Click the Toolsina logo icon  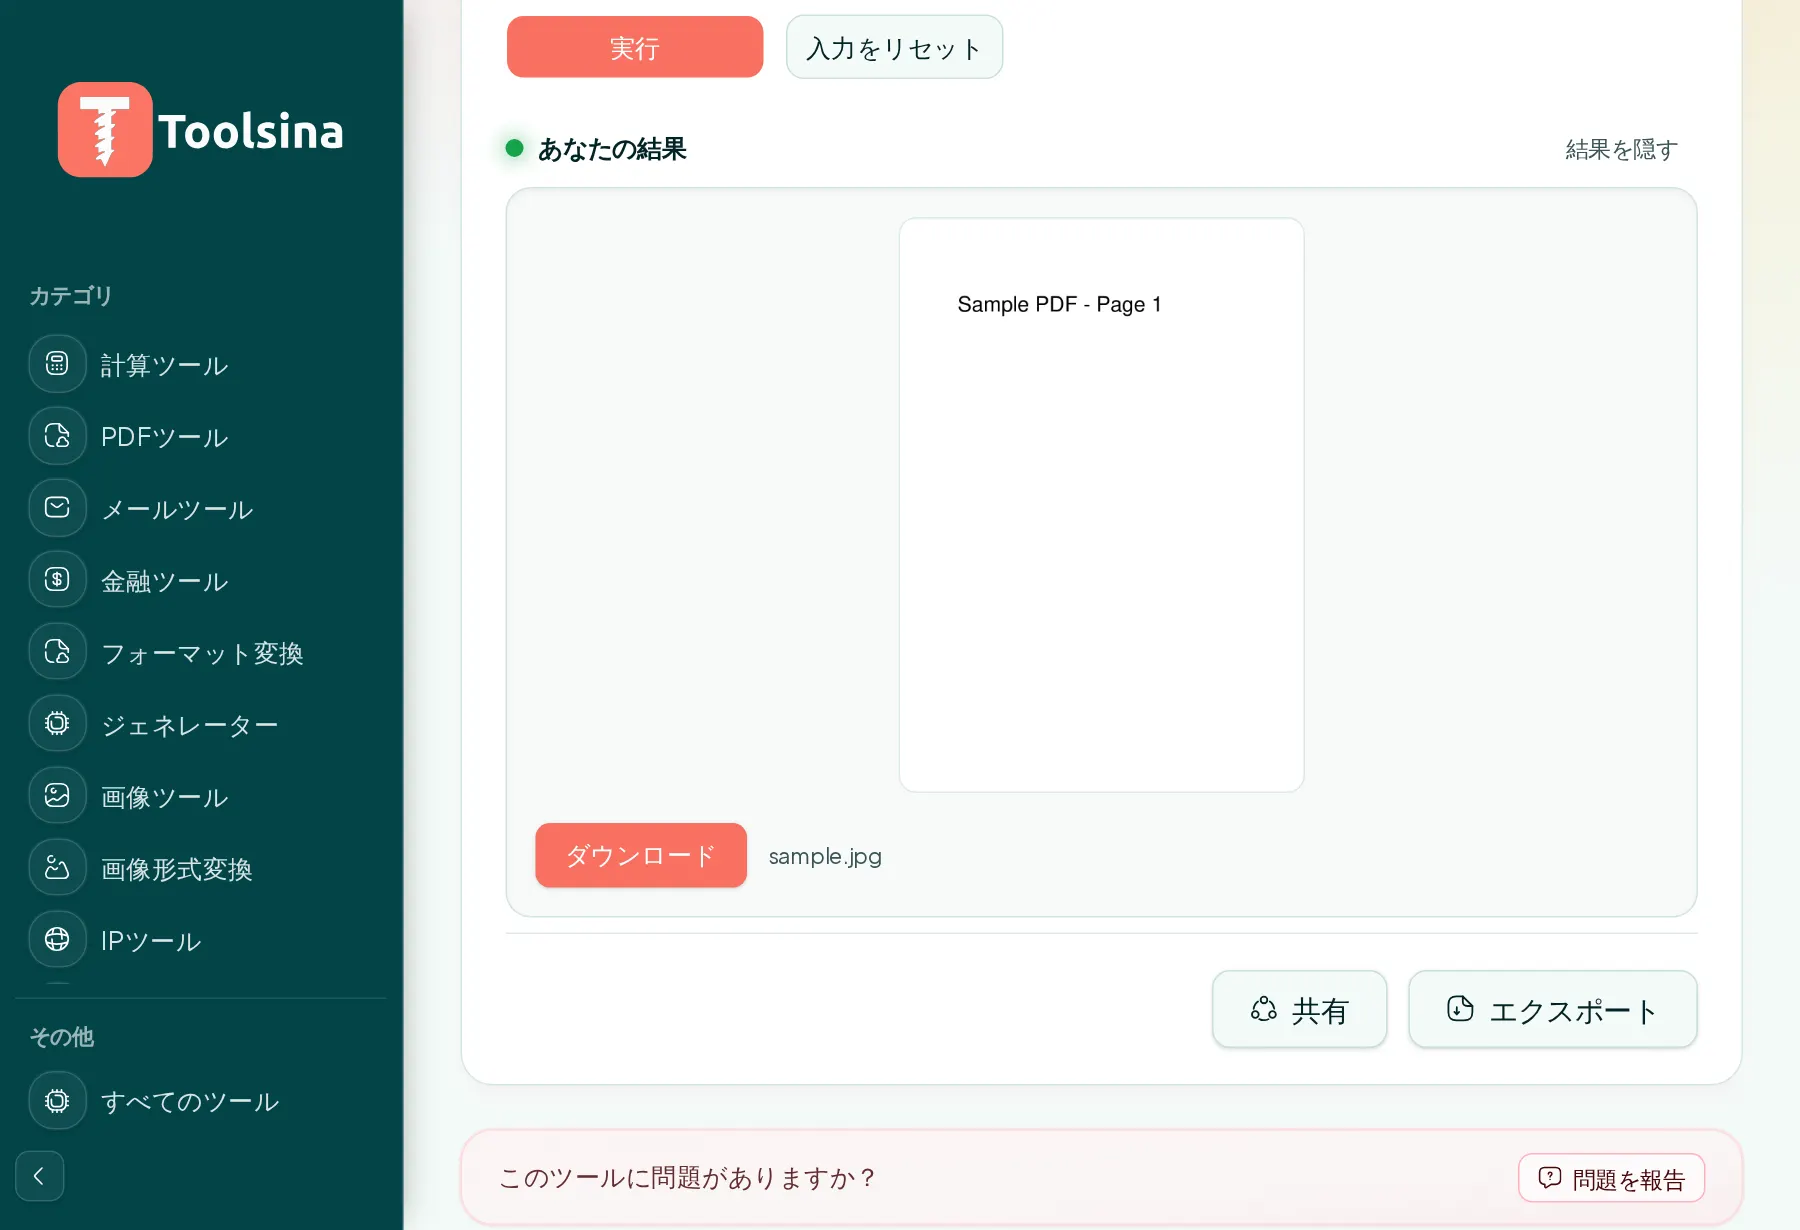coord(105,130)
